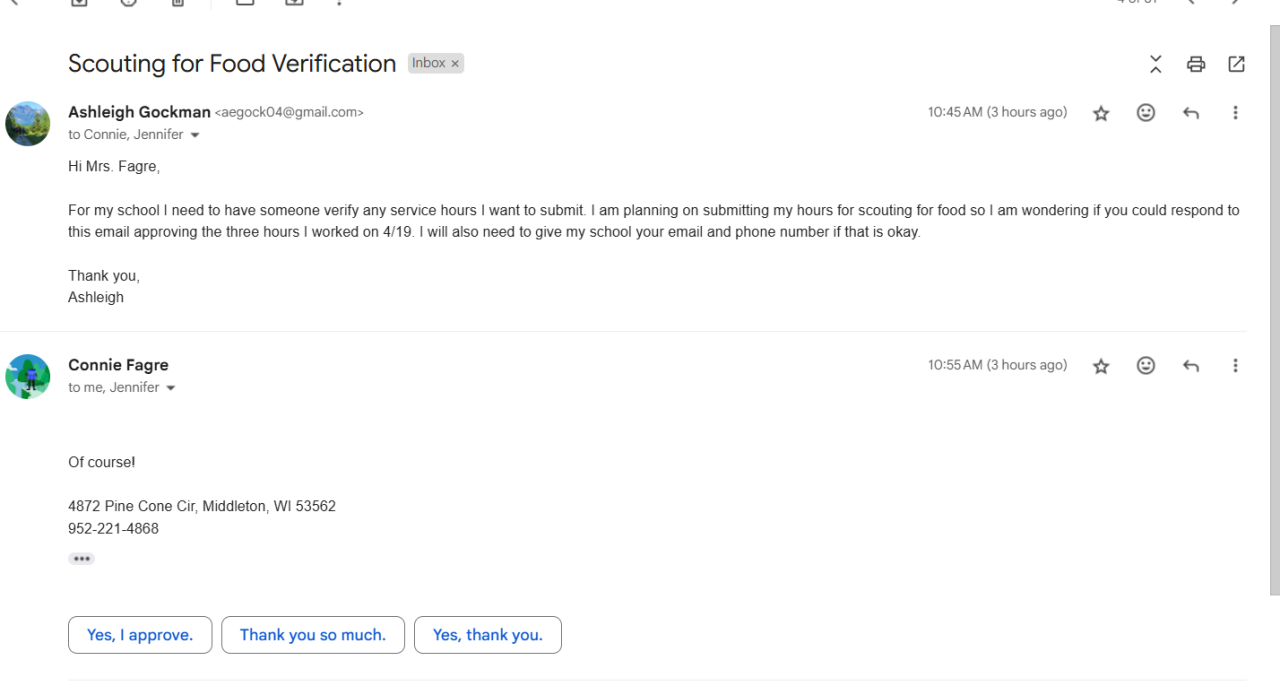Star Ashleigh Gockman's message
This screenshot has height=695, width=1280.
[1101, 113]
